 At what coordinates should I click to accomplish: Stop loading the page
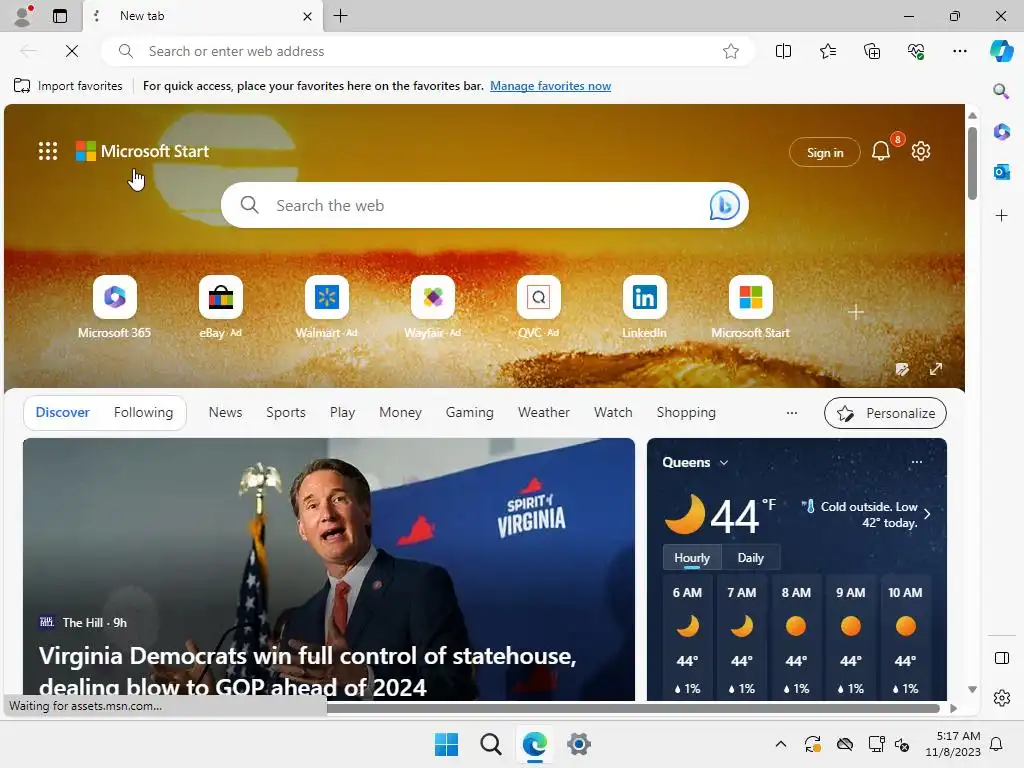72,51
